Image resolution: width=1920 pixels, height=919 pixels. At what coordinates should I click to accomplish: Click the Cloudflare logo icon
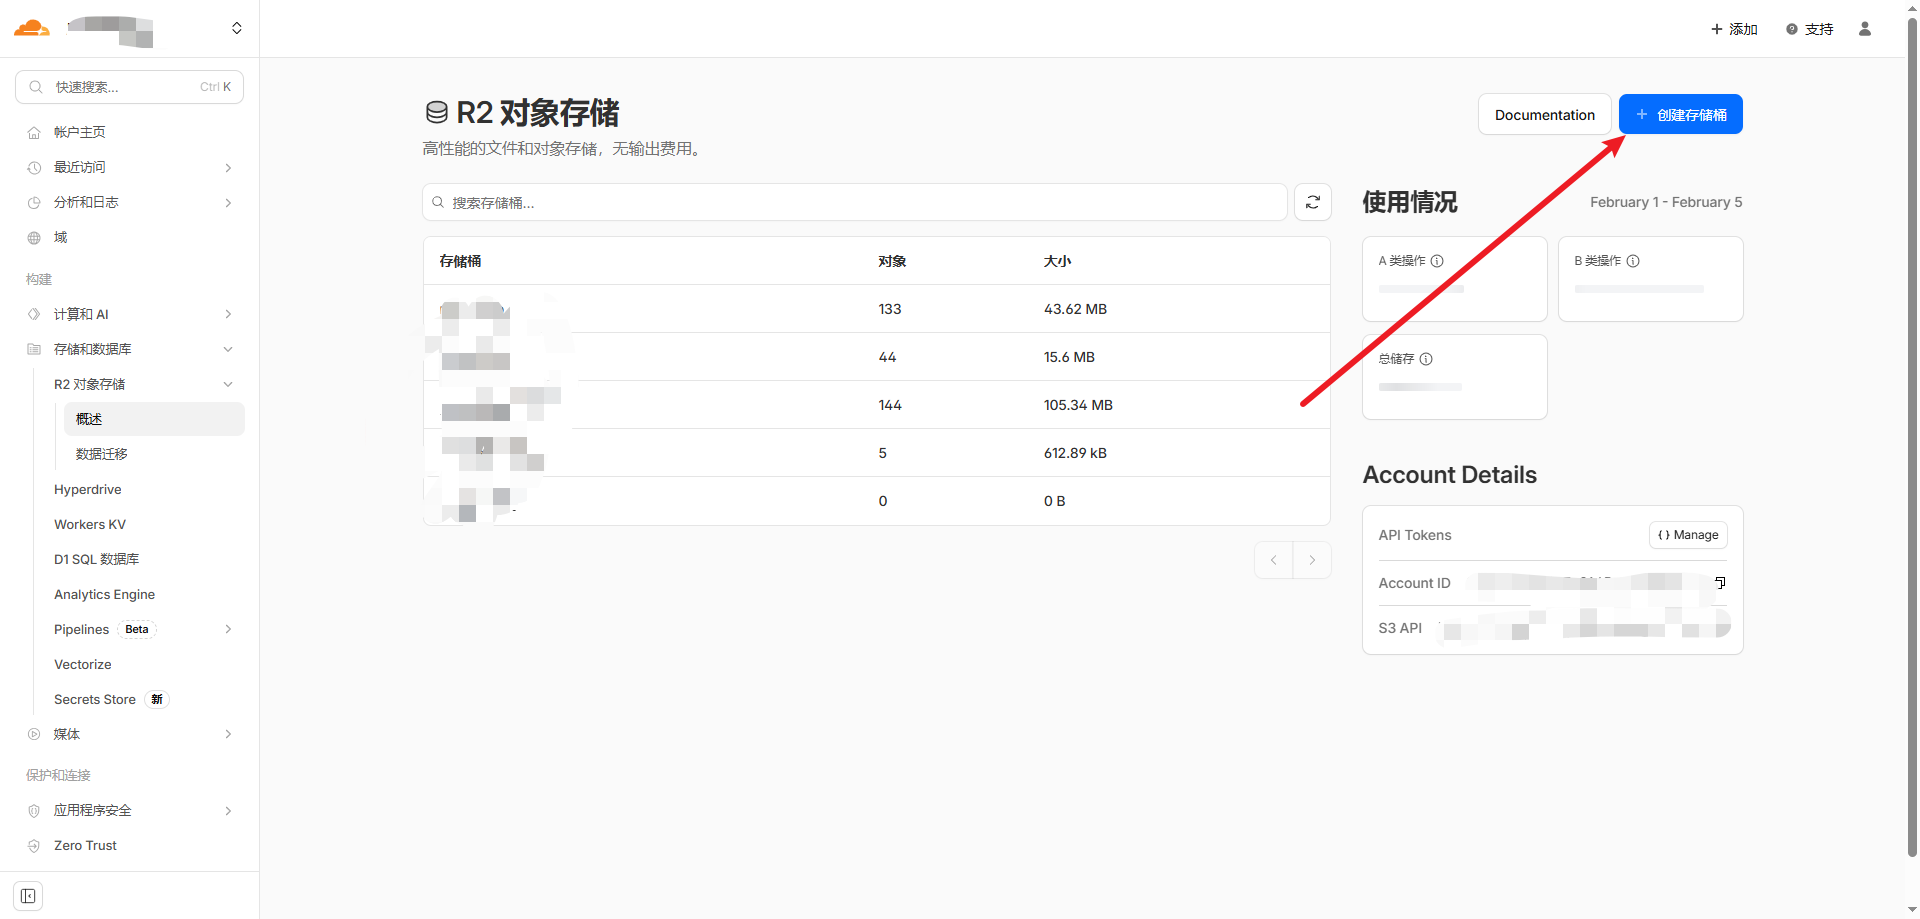pos(31,28)
